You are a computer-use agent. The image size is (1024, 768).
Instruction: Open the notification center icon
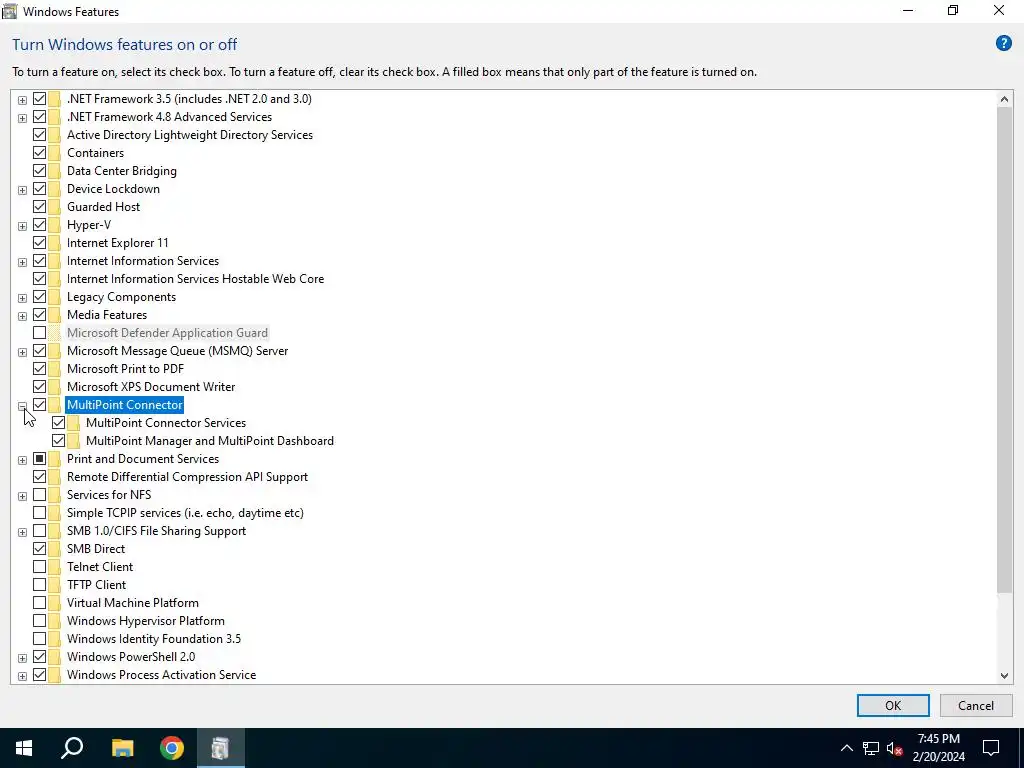(x=991, y=748)
